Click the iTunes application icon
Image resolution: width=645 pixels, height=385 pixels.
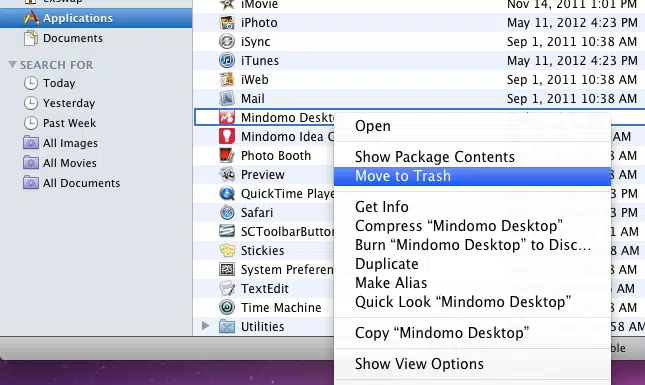[227, 60]
